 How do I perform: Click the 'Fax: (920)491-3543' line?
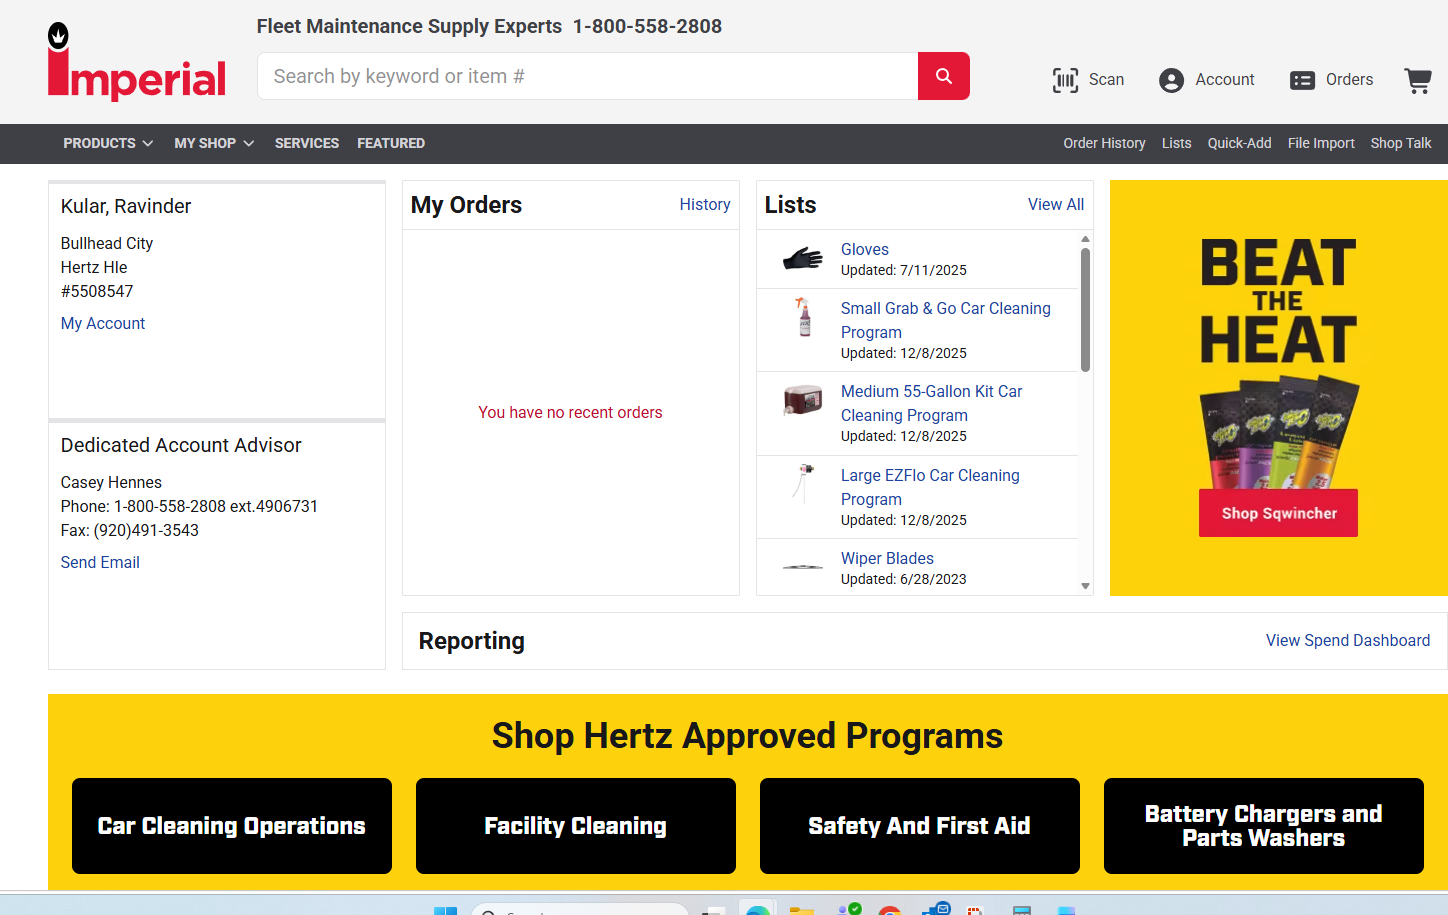pyautogui.click(x=130, y=530)
